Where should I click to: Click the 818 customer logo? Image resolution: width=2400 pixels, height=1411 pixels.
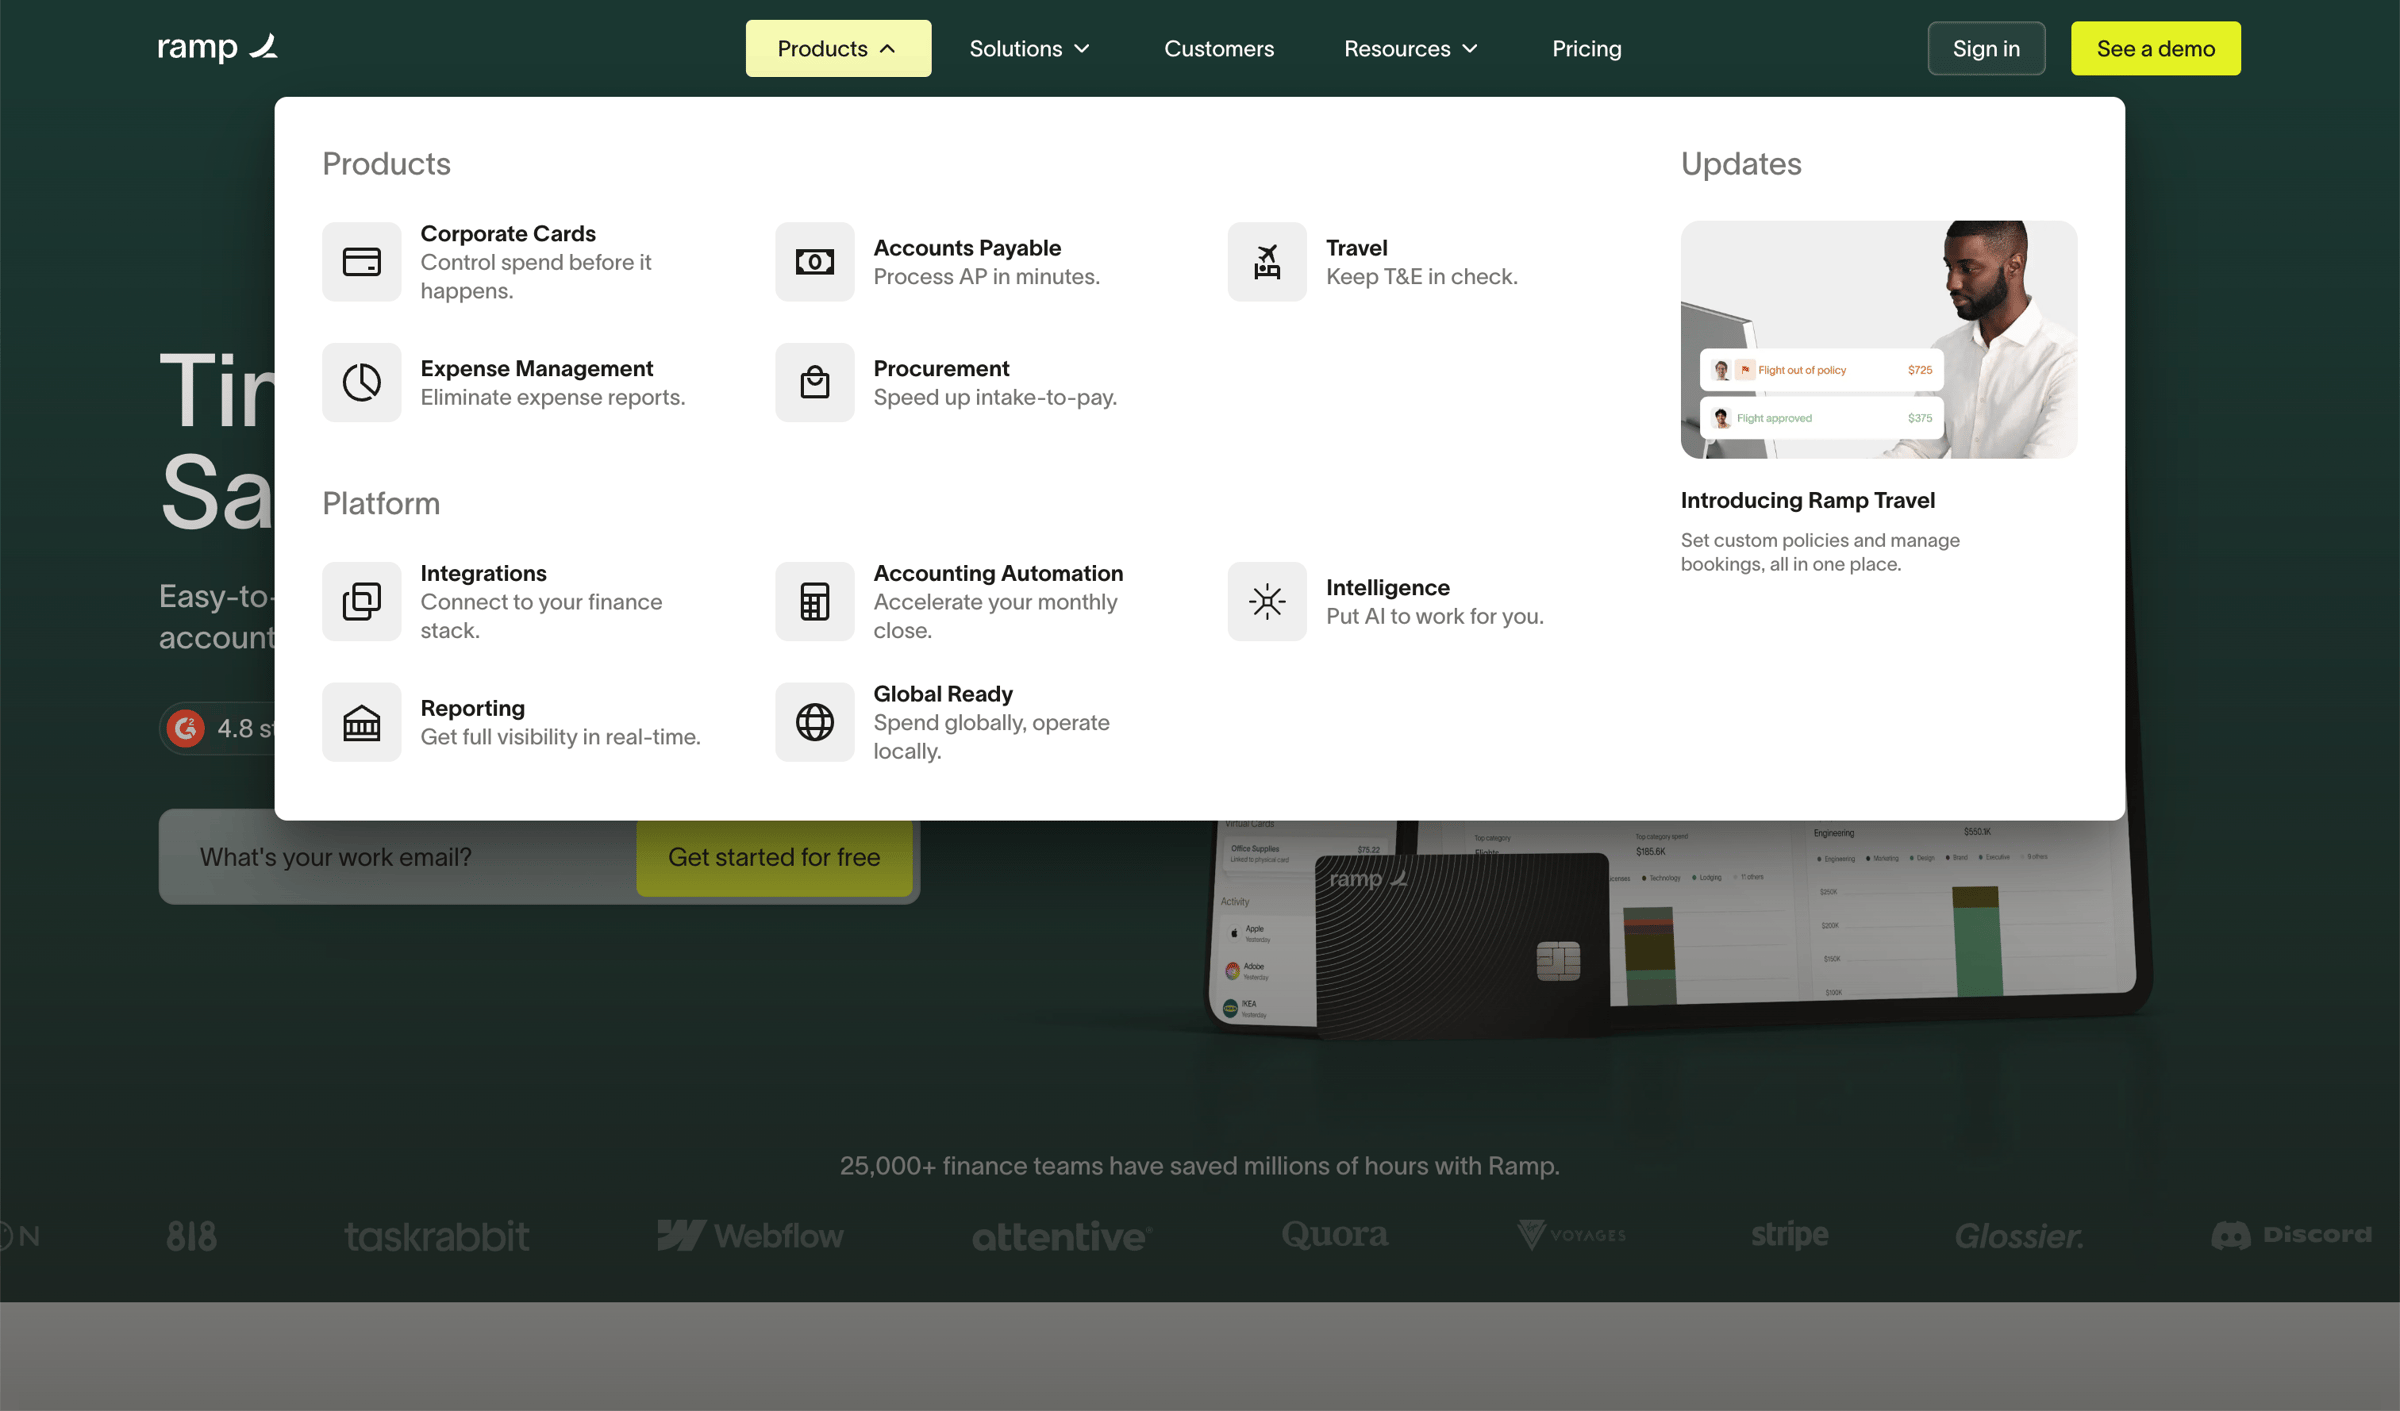[191, 1237]
